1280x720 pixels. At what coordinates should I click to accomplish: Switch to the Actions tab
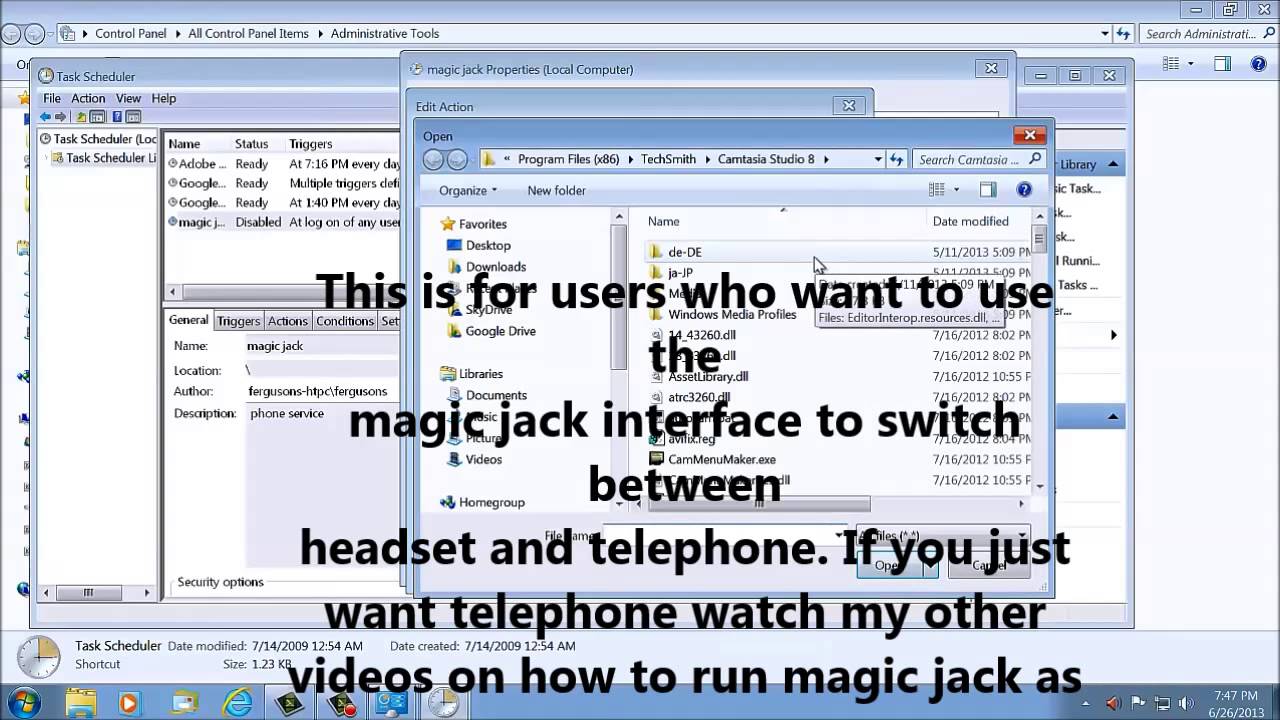(288, 321)
